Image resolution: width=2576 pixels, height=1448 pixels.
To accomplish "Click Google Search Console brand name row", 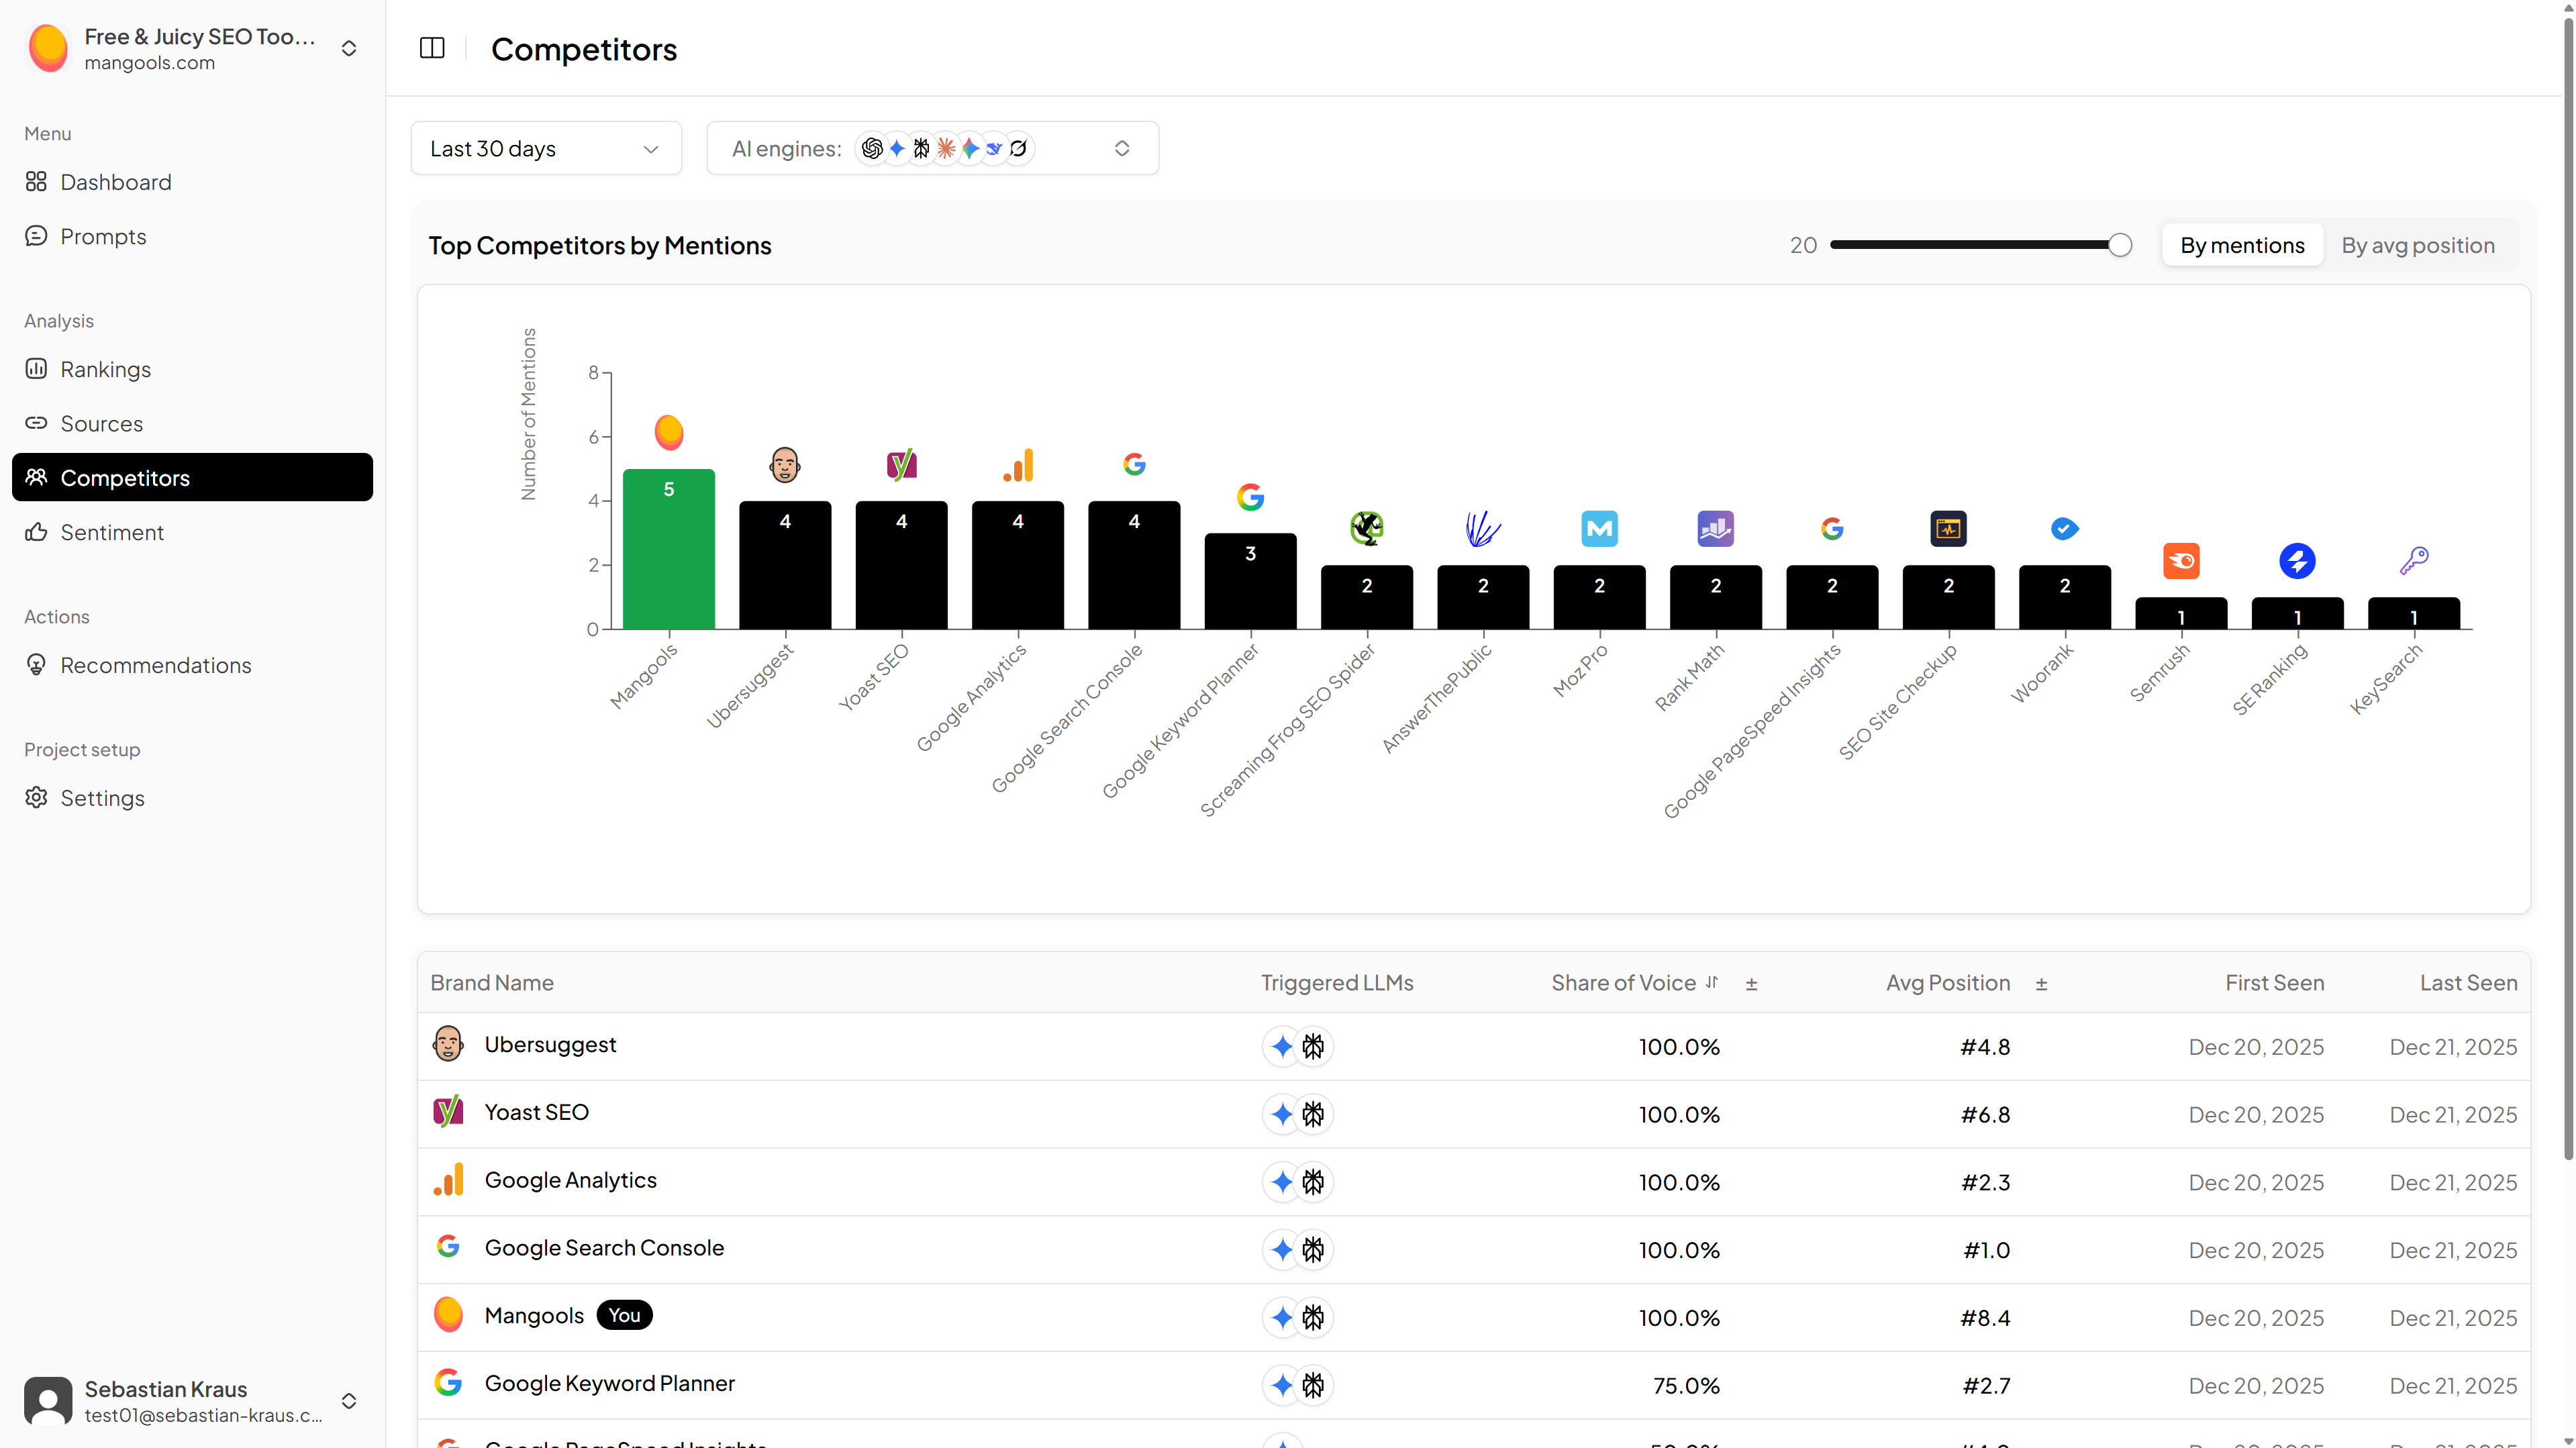I will (604, 1248).
